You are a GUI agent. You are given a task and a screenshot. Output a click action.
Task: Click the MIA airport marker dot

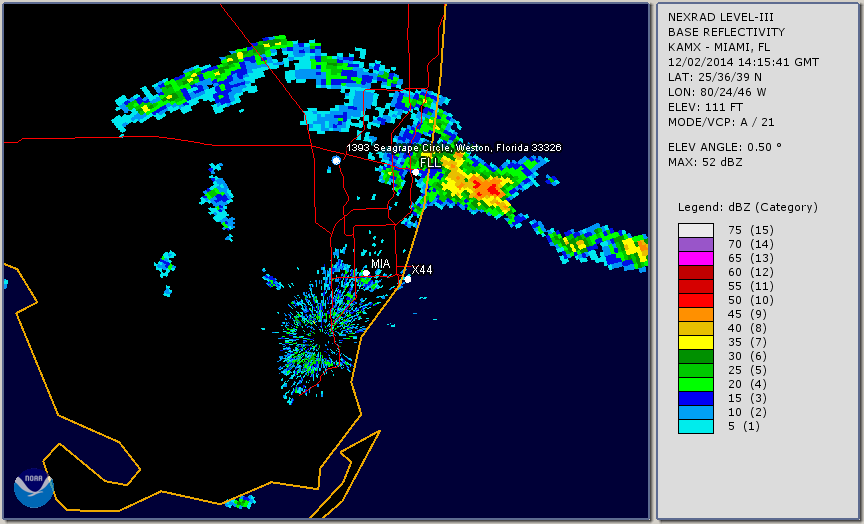366,273
